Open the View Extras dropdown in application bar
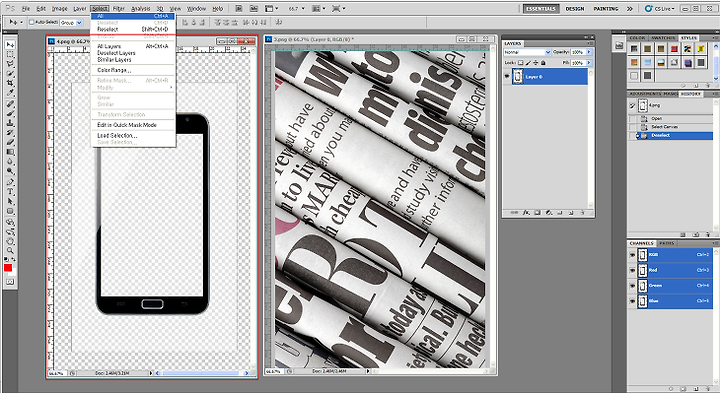This screenshot has height=393, width=720. (272, 8)
